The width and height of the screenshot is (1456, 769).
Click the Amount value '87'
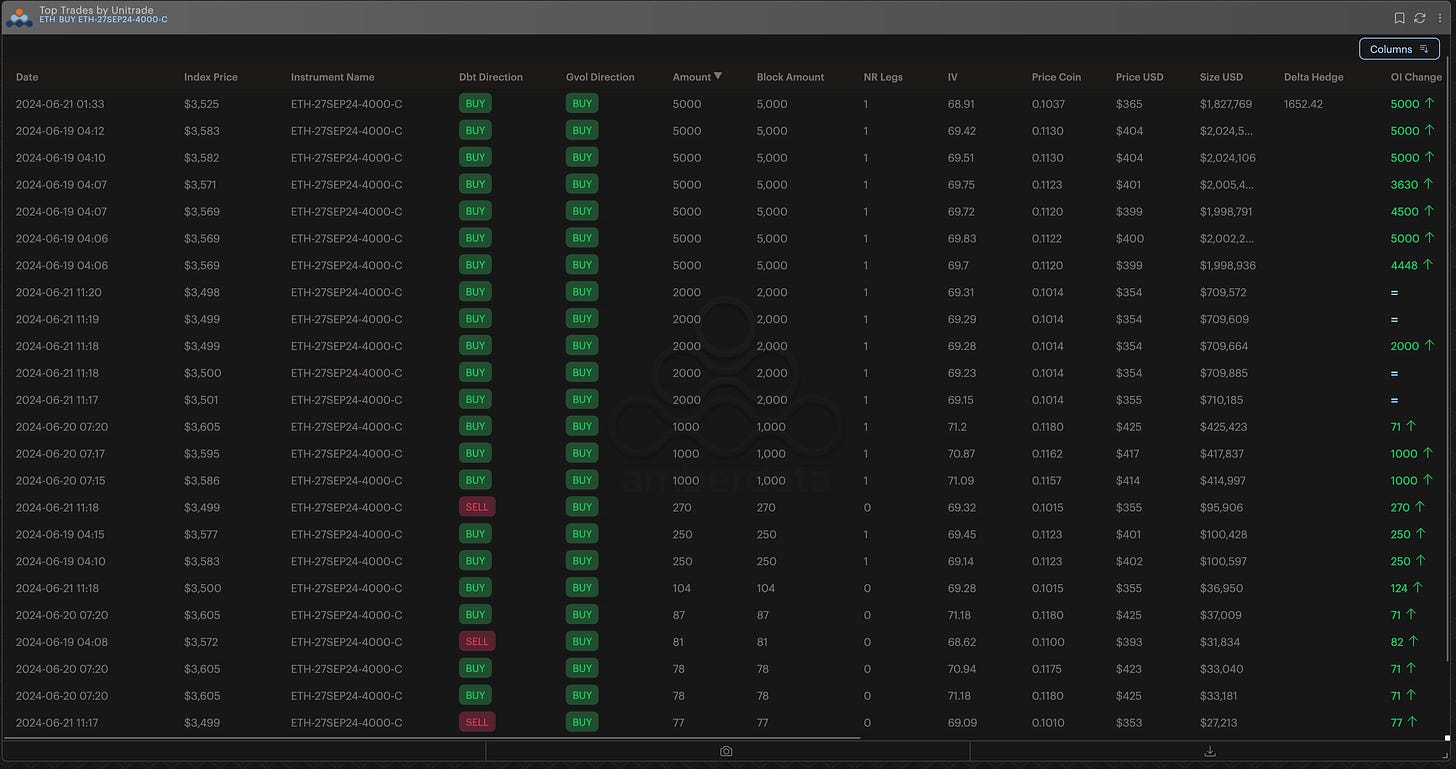click(x=679, y=615)
